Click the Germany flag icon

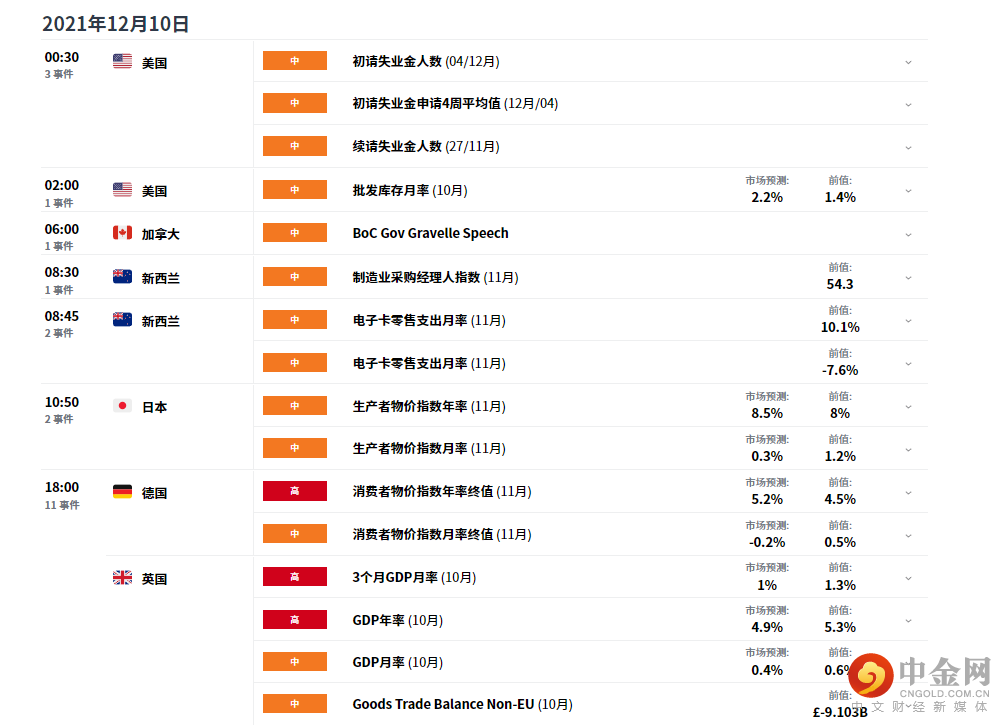tap(122, 492)
